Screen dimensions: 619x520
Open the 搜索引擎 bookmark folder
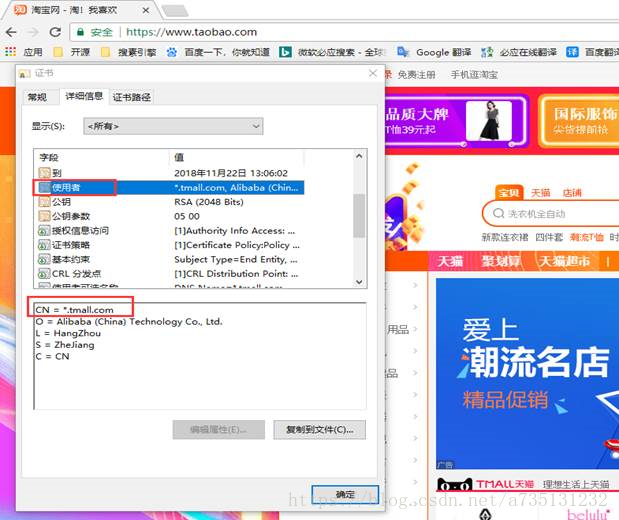(x=129, y=52)
